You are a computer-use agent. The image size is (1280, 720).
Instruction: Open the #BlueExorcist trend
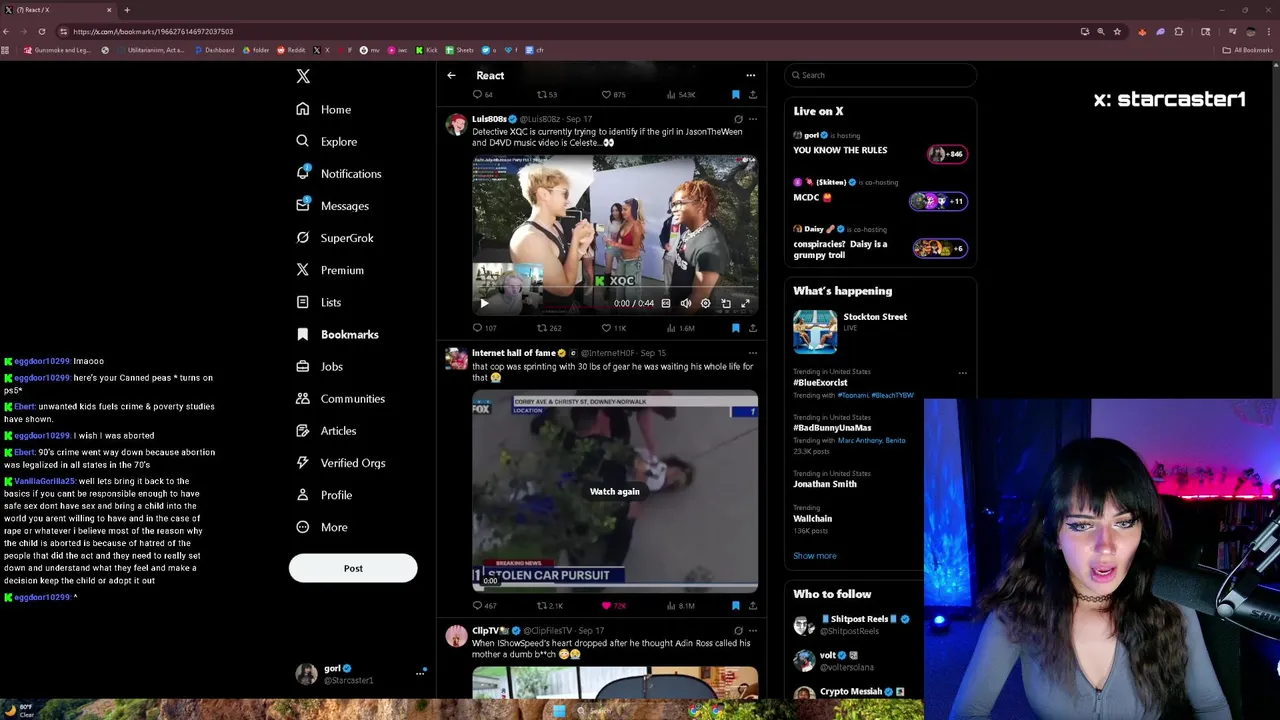[820, 383]
